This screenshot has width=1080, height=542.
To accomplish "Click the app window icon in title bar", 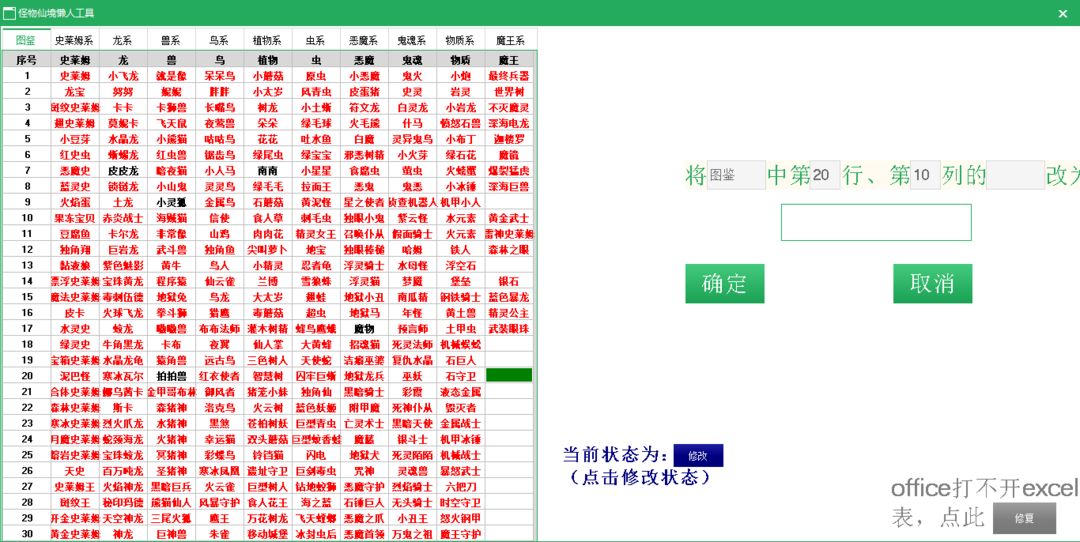I will [10, 12].
